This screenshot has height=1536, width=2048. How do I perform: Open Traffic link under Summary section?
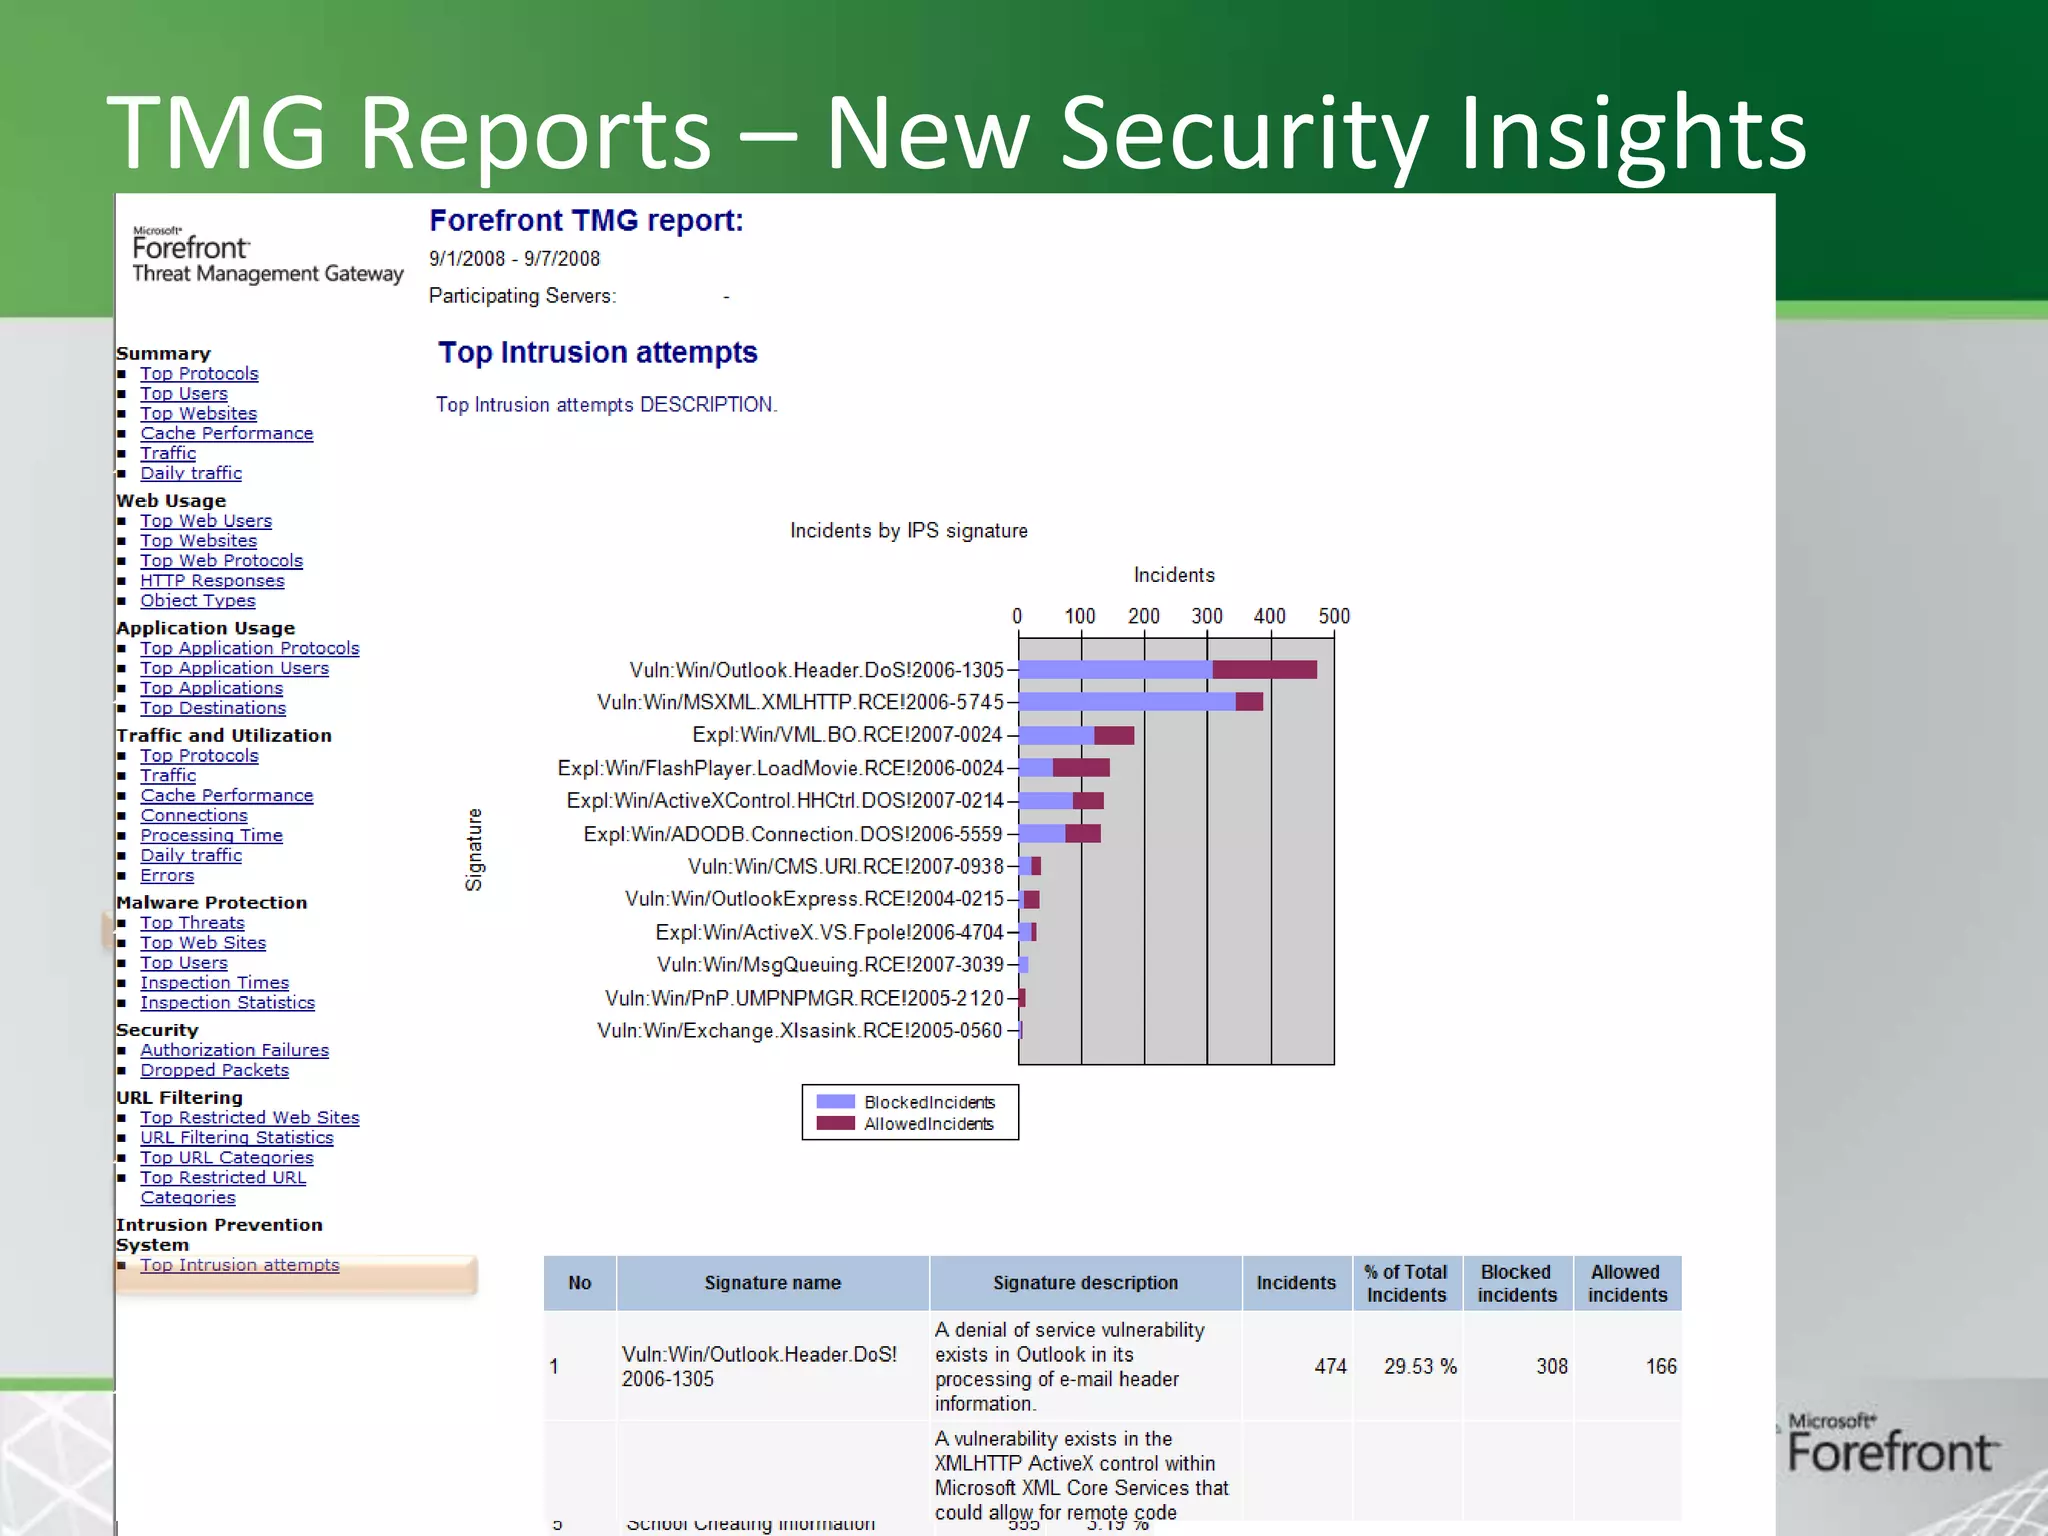[x=168, y=453]
